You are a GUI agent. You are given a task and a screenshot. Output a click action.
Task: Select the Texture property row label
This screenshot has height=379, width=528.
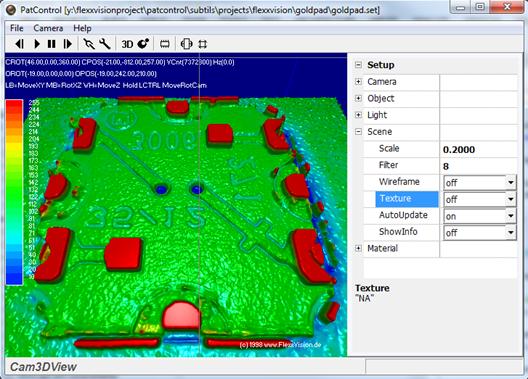click(x=407, y=199)
